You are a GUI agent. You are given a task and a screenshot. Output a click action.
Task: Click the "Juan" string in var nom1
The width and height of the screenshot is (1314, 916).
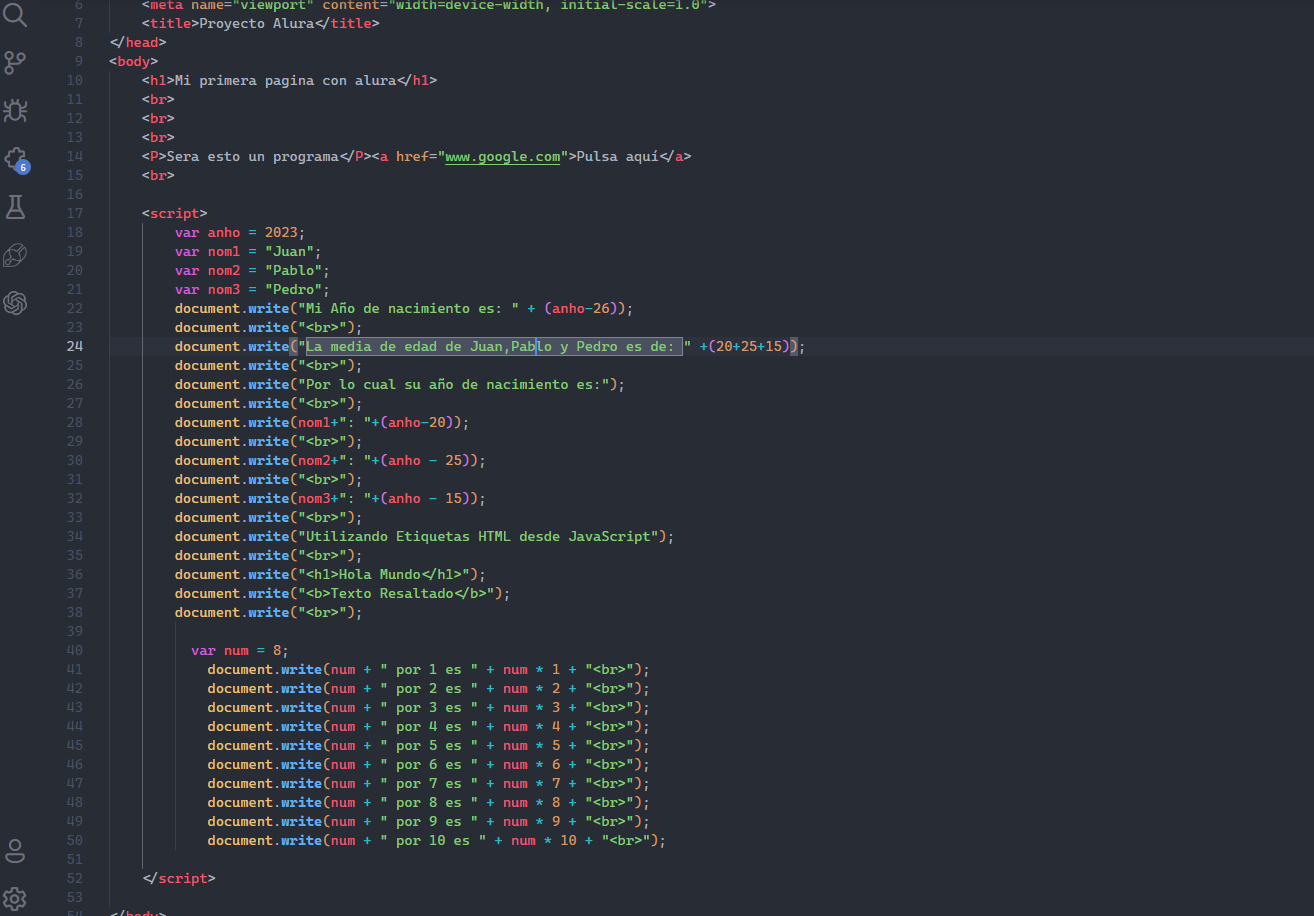click(x=290, y=251)
